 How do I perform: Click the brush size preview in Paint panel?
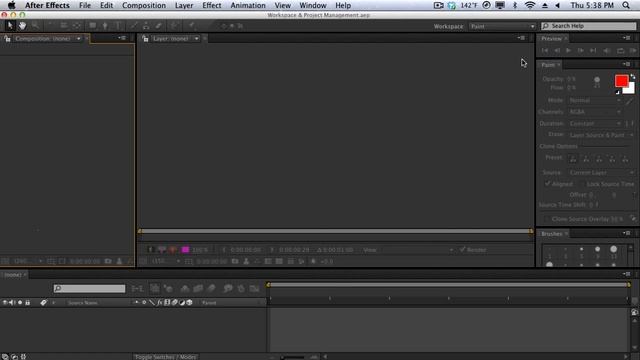click(597, 82)
